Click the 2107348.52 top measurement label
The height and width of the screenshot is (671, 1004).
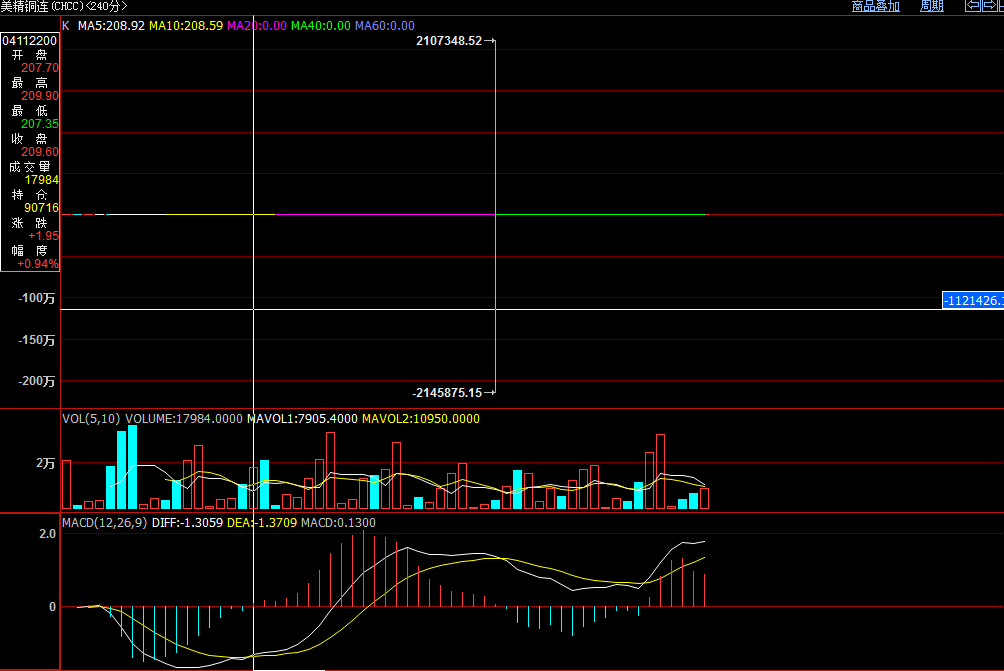[449, 41]
